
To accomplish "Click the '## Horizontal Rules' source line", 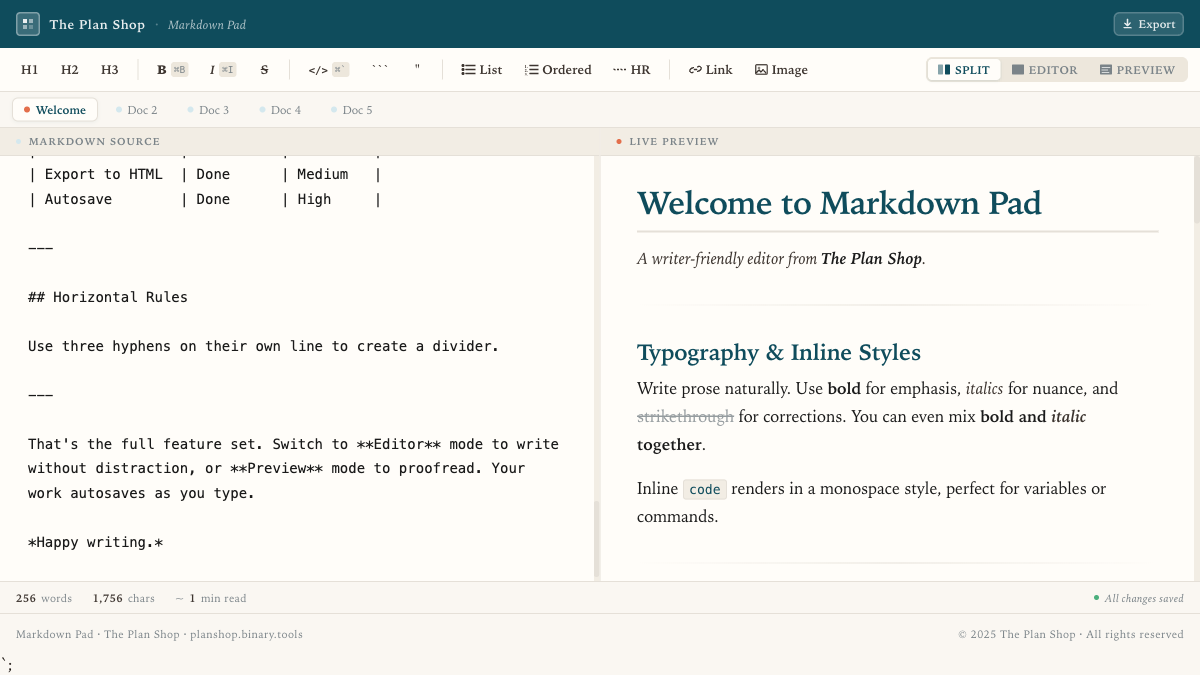I will [108, 297].
